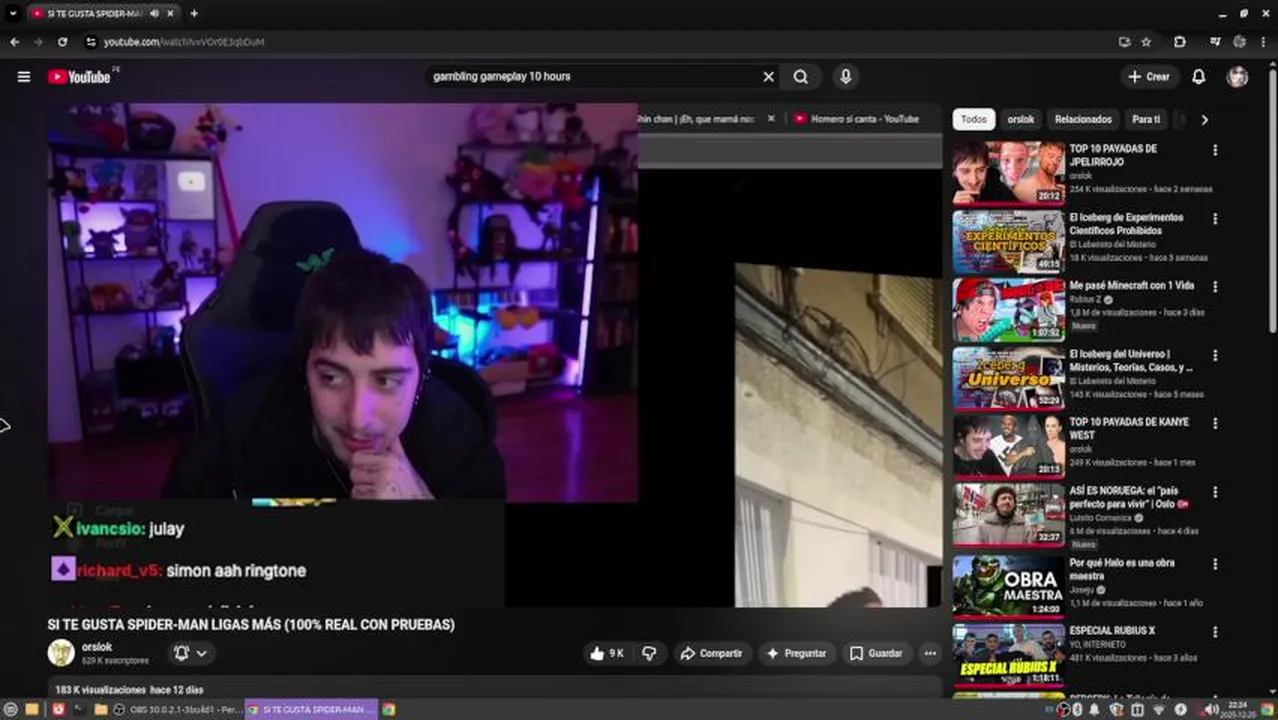Run search with the magnifier button
The height and width of the screenshot is (720, 1278).
[801, 77]
